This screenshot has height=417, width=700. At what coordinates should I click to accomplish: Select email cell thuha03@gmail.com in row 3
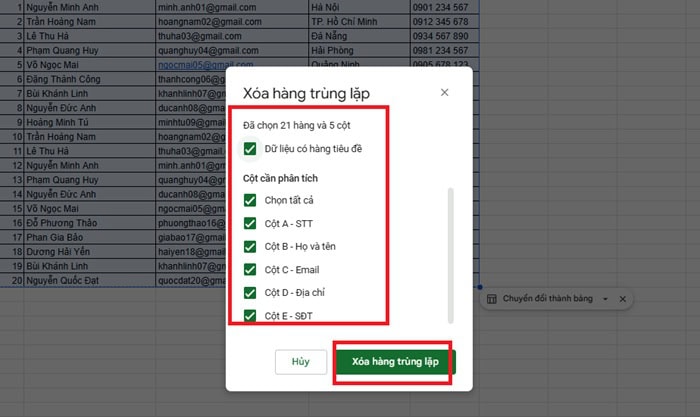click(x=232, y=36)
